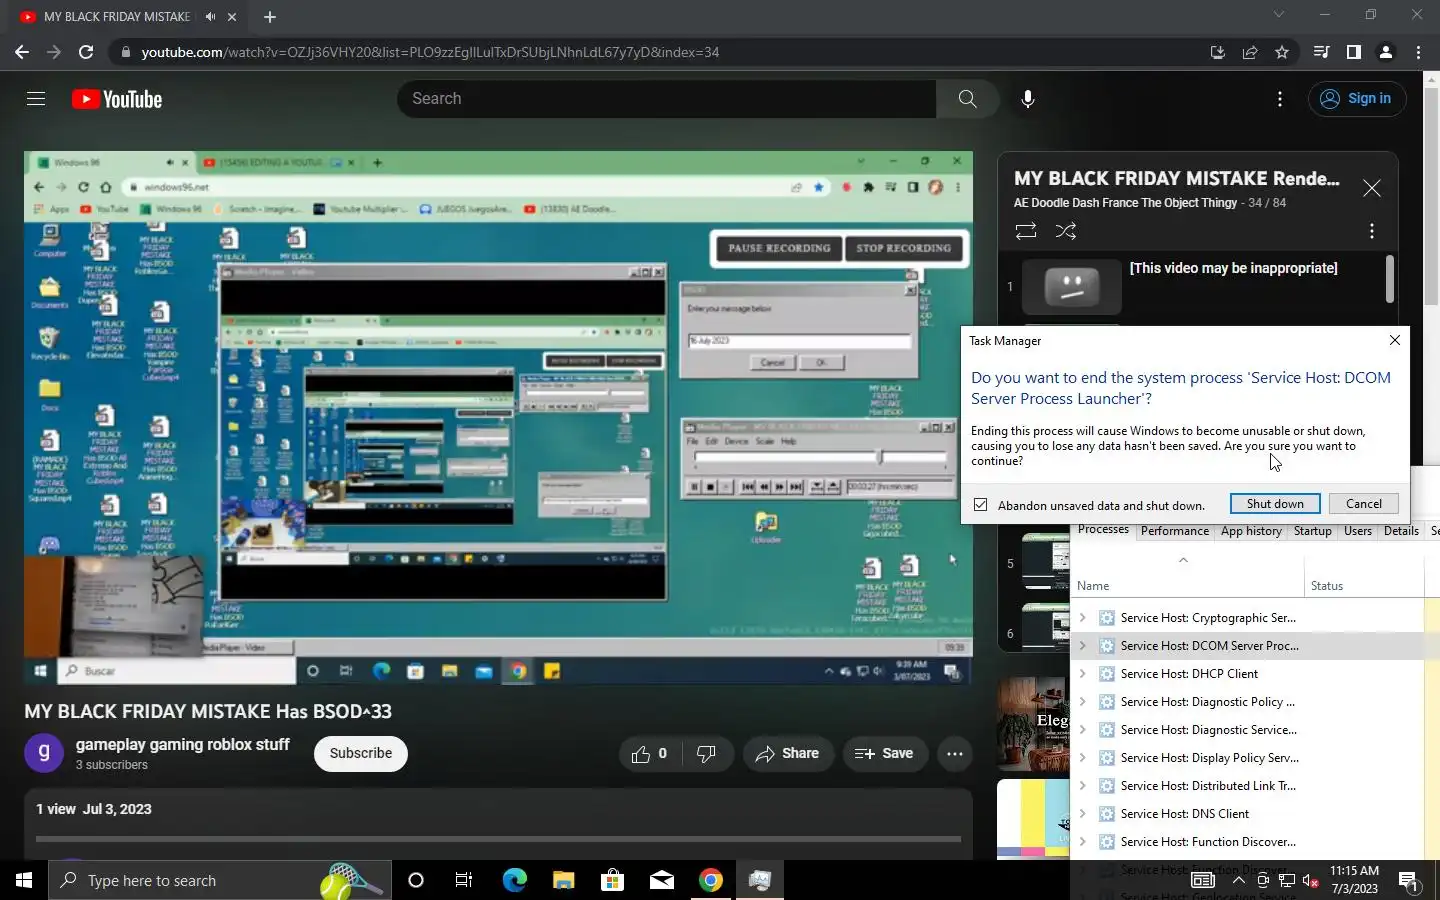Click the magnifier search button on YouTube
The width and height of the screenshot is (1440, 900).
[x=967, y=99]
